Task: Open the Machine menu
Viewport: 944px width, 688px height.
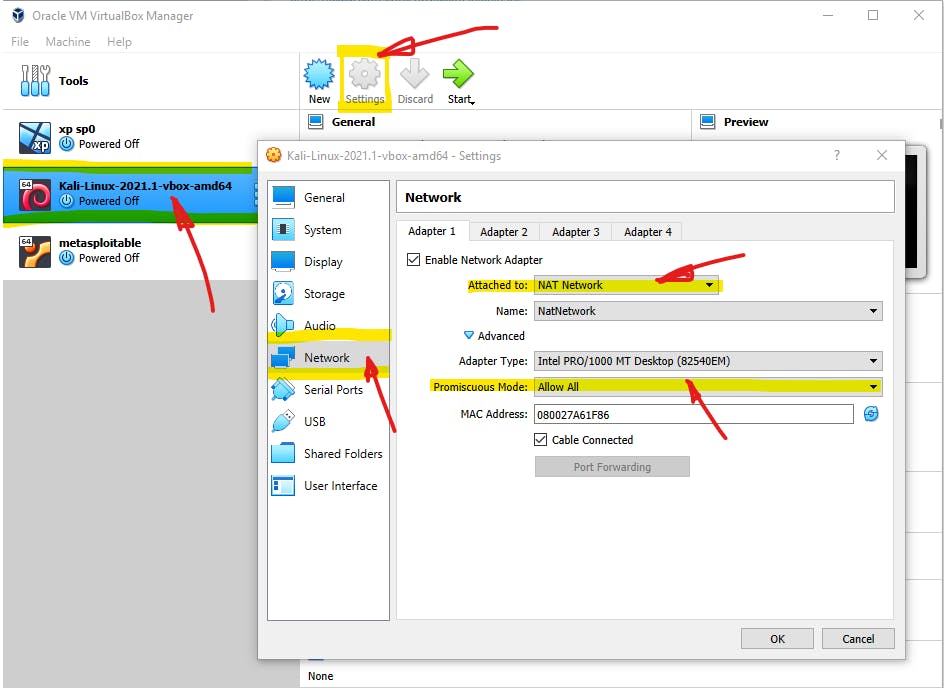Action: (x=68, y=42)
